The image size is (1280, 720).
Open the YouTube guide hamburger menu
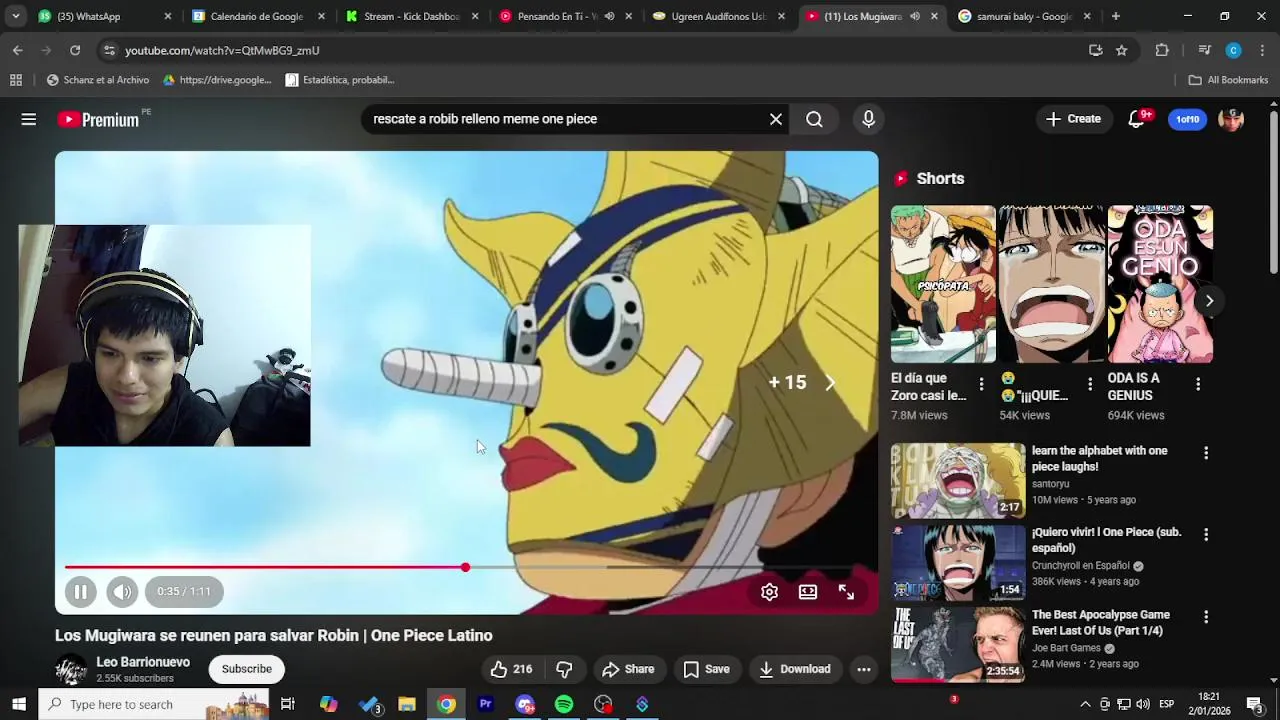(28, 119)
